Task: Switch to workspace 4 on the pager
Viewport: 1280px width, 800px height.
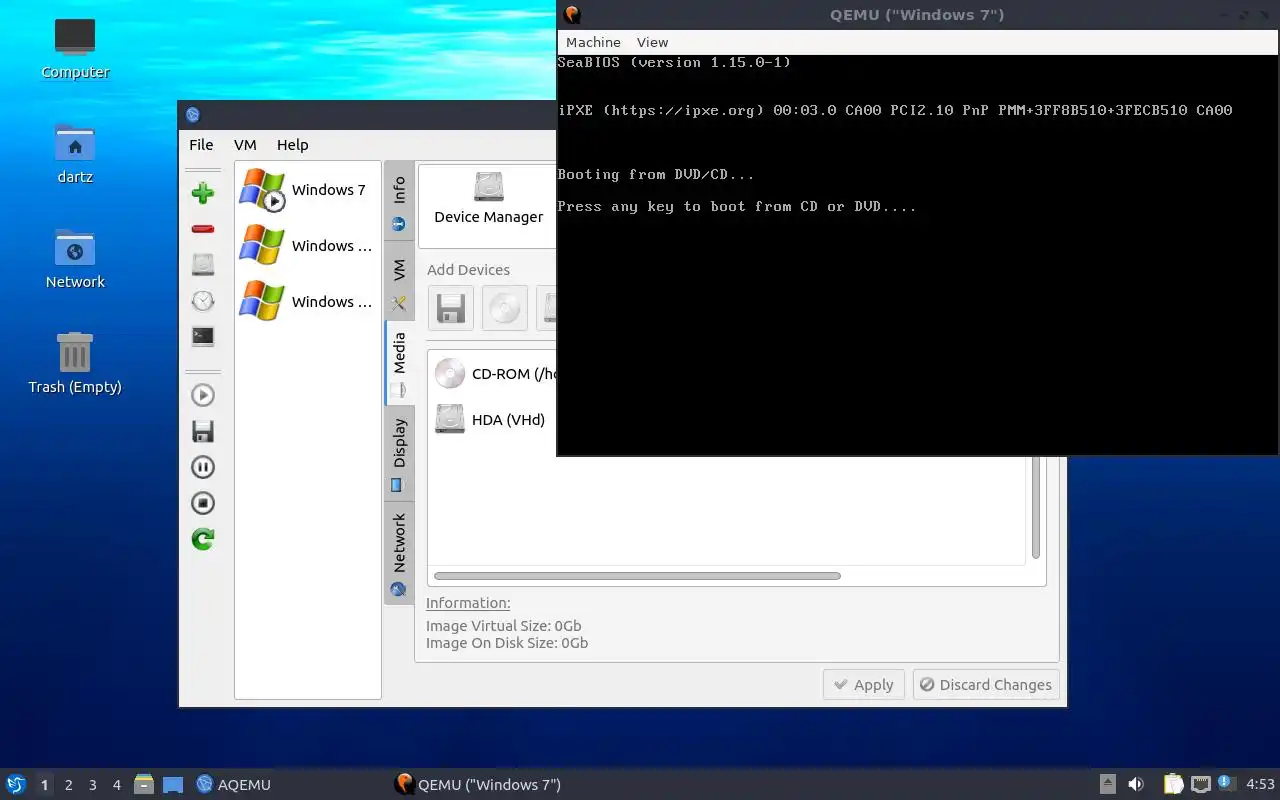Action: click(x=116, y=785)
